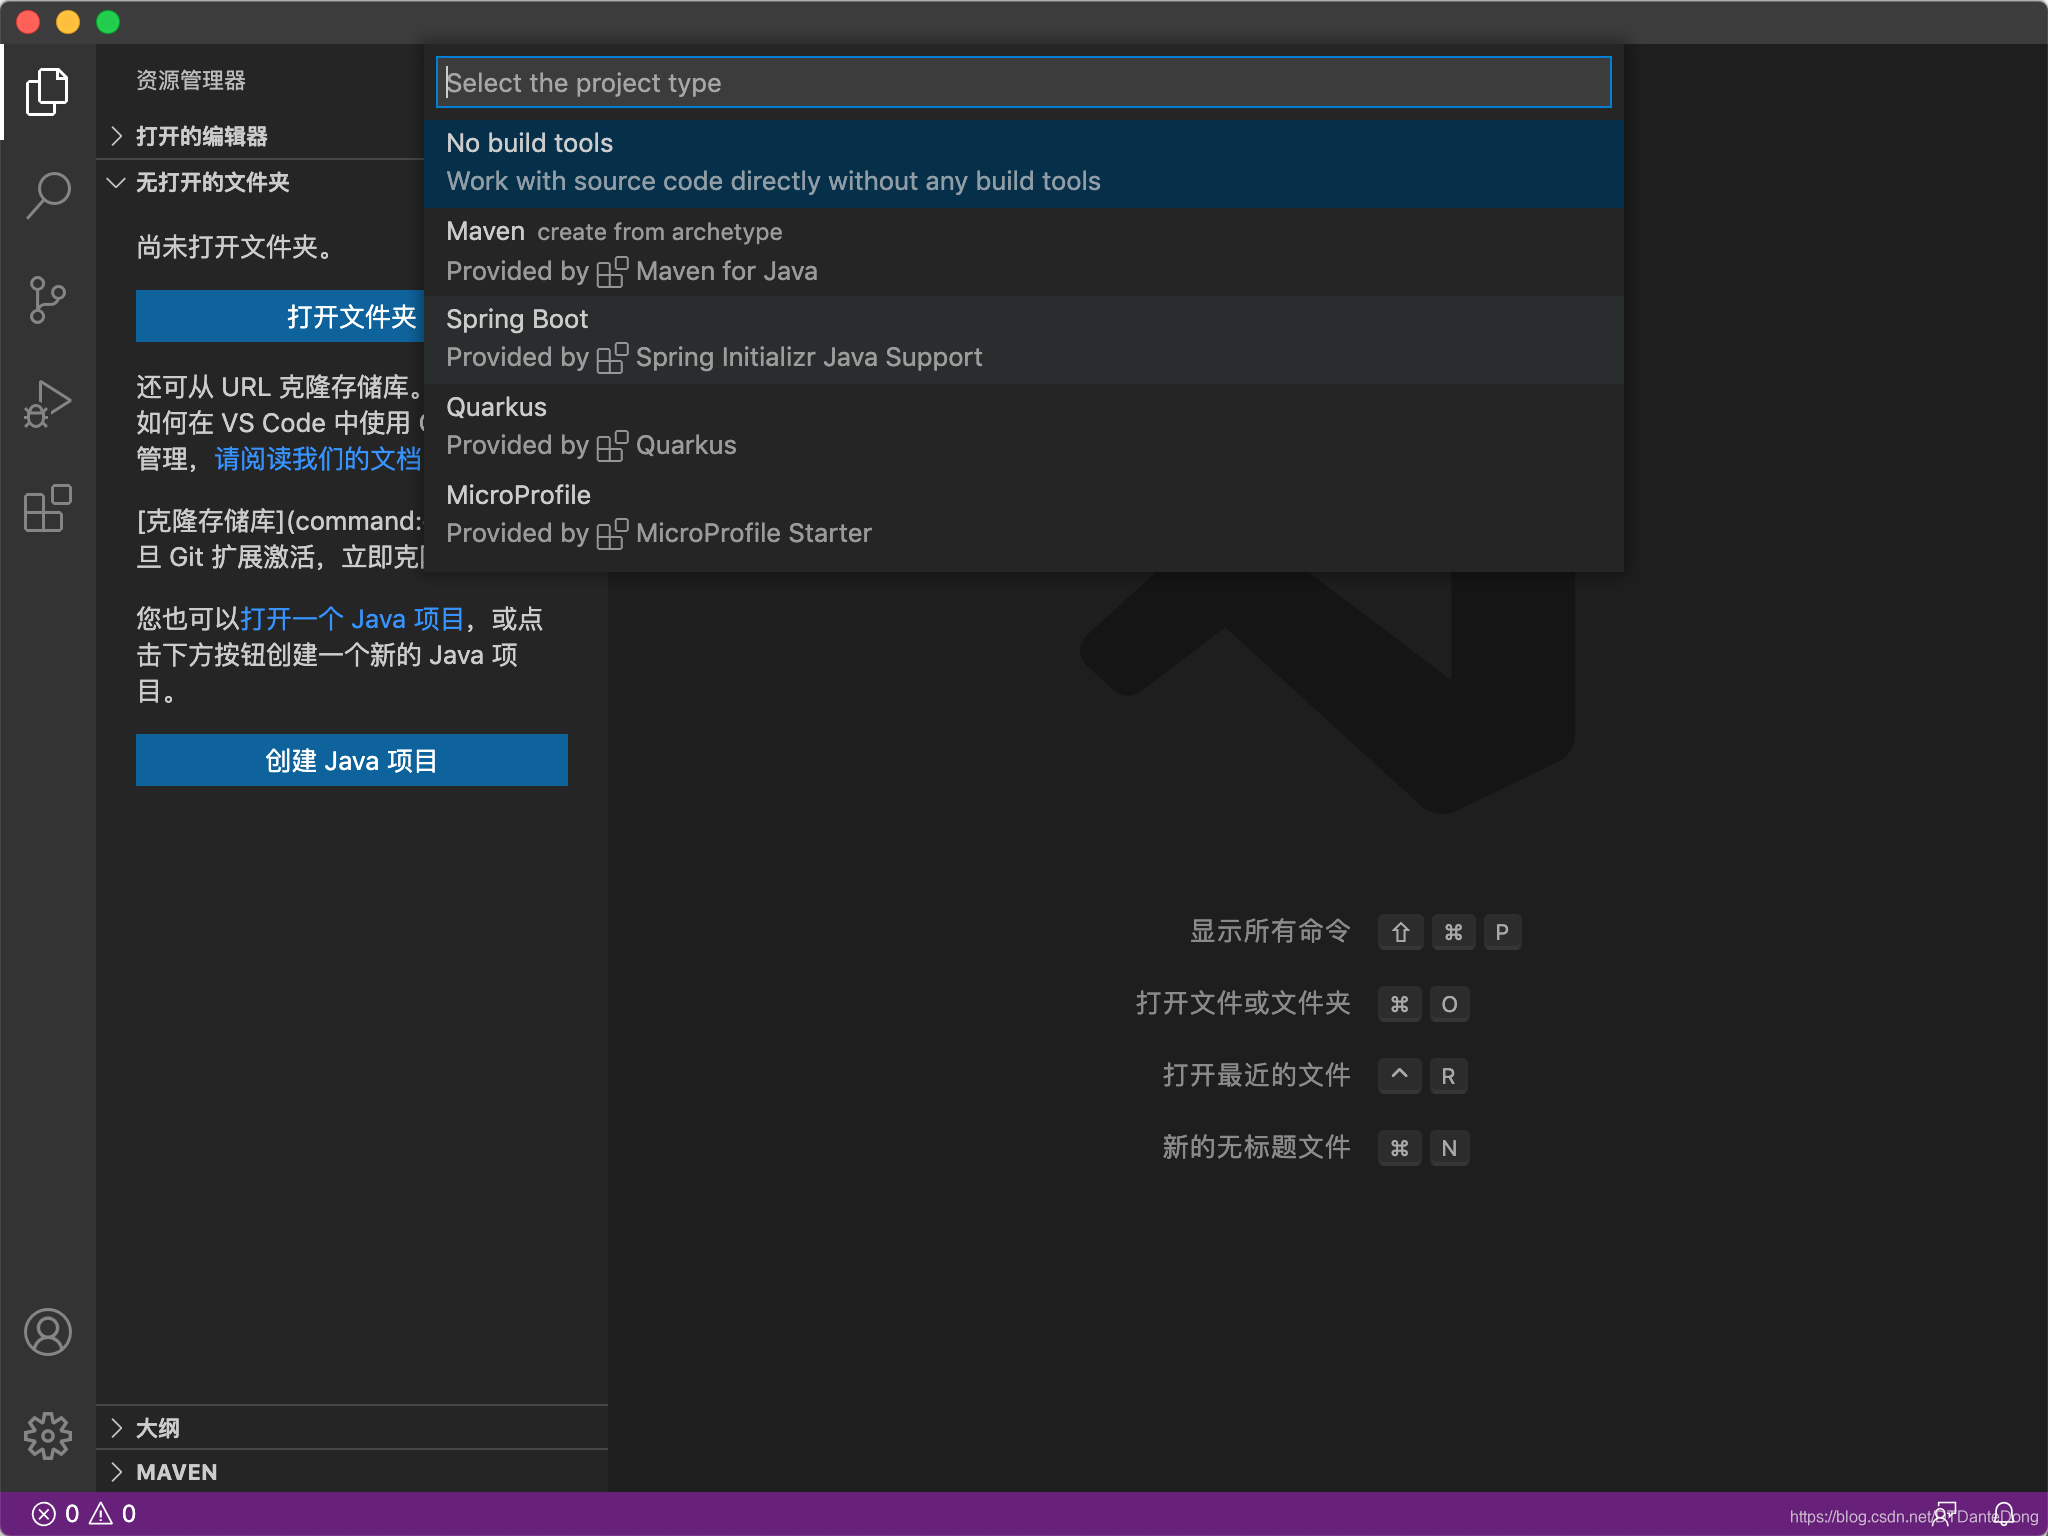Click the errors count in status bar
Viewport: 2048px width, 1536px height.
tap(55, 1514)
